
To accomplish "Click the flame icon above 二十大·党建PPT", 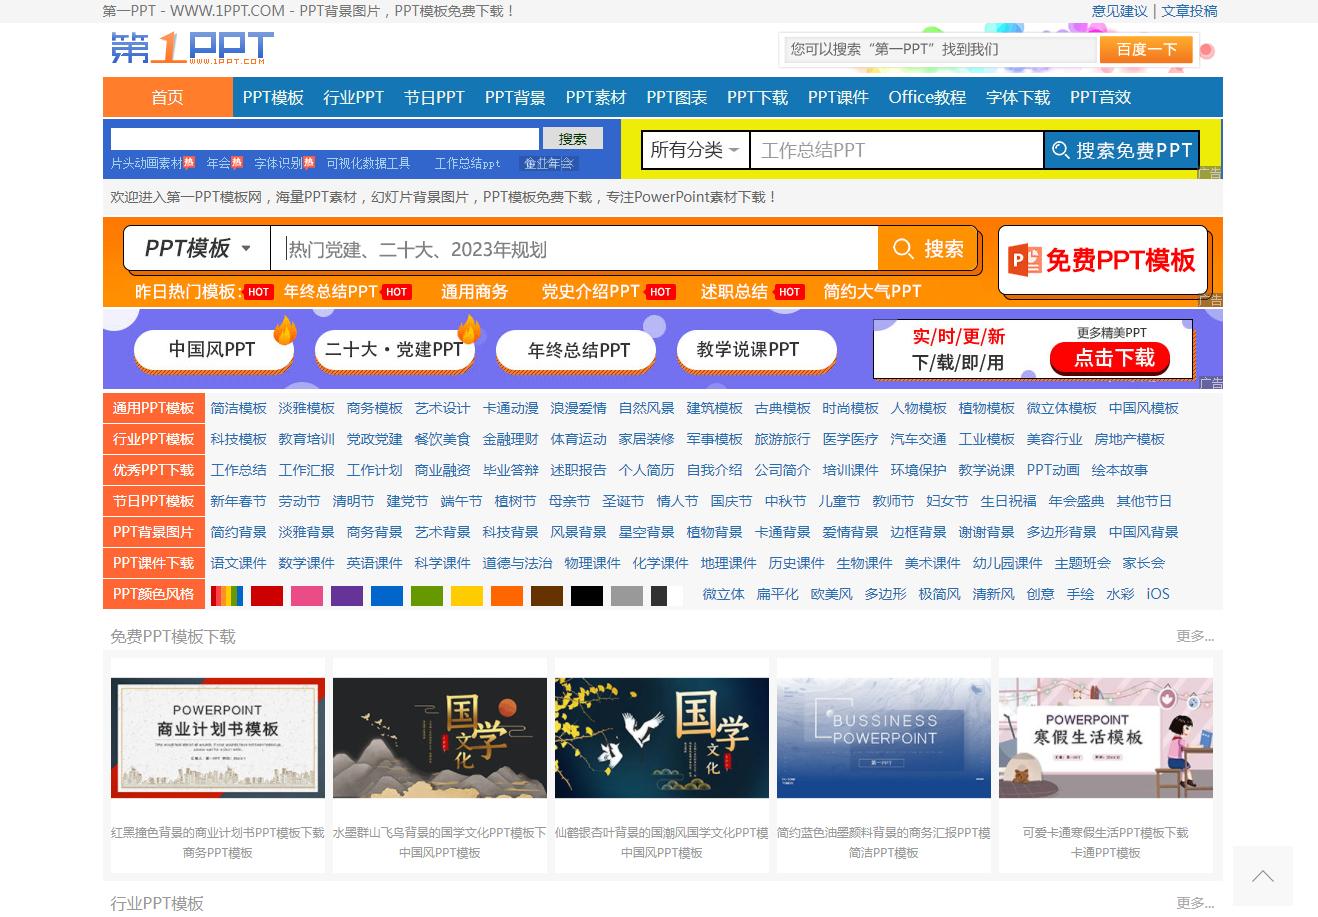I will (470, 329).
